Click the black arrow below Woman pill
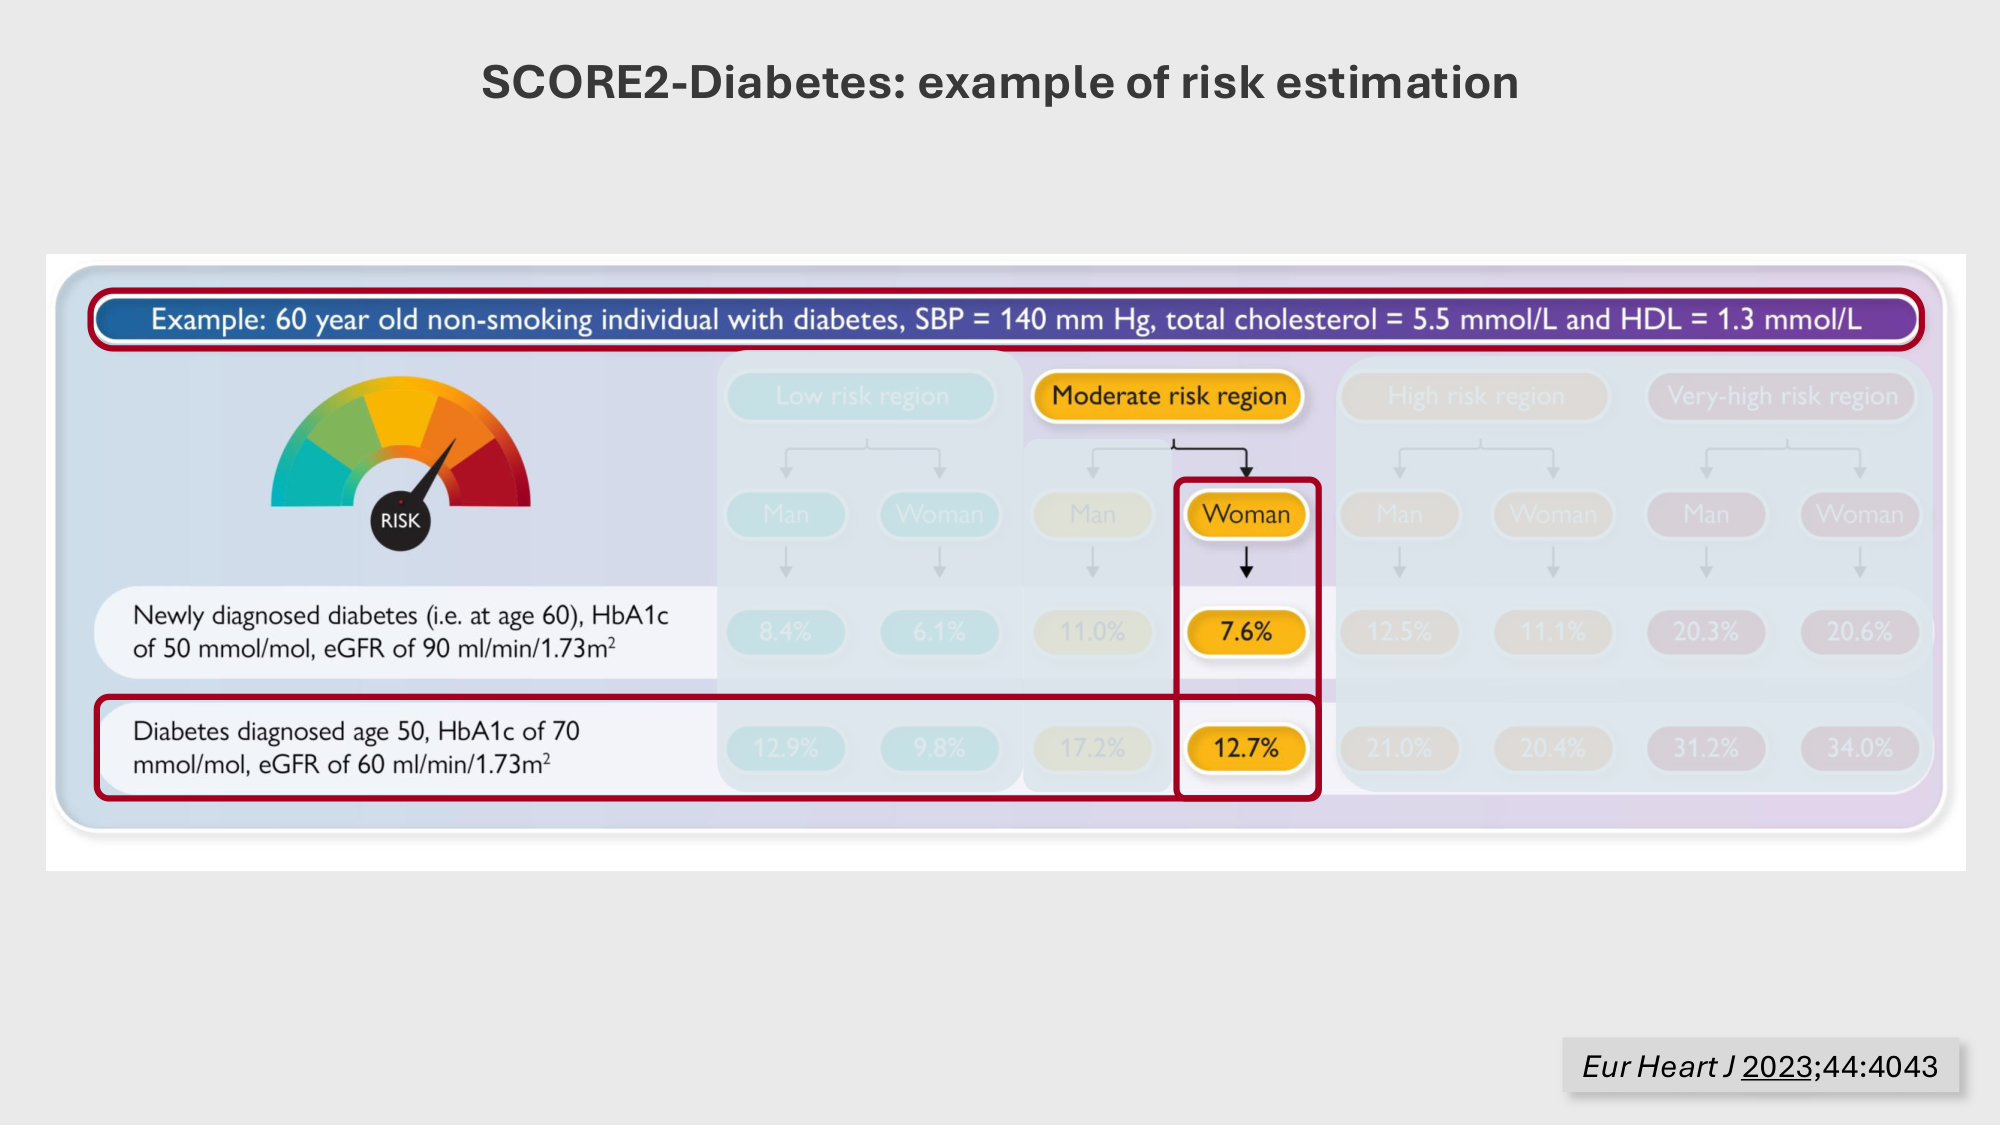This screenshot has width=2000, height=1125. (x=1246, y=562)
